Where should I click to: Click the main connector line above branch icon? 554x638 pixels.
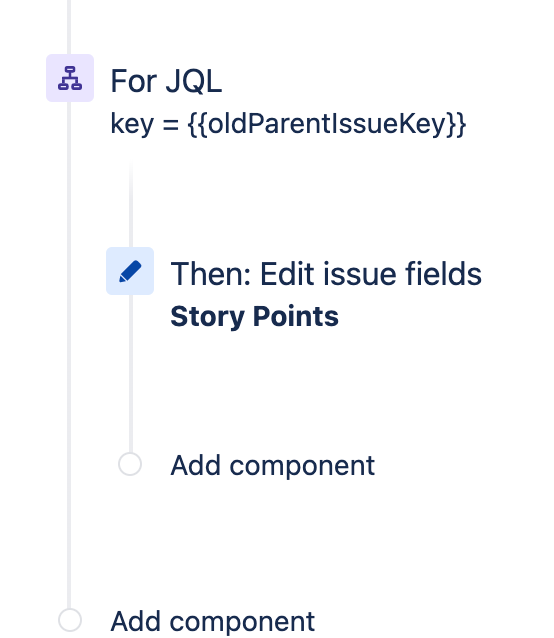pyautogui.click(x=69, y=26)
